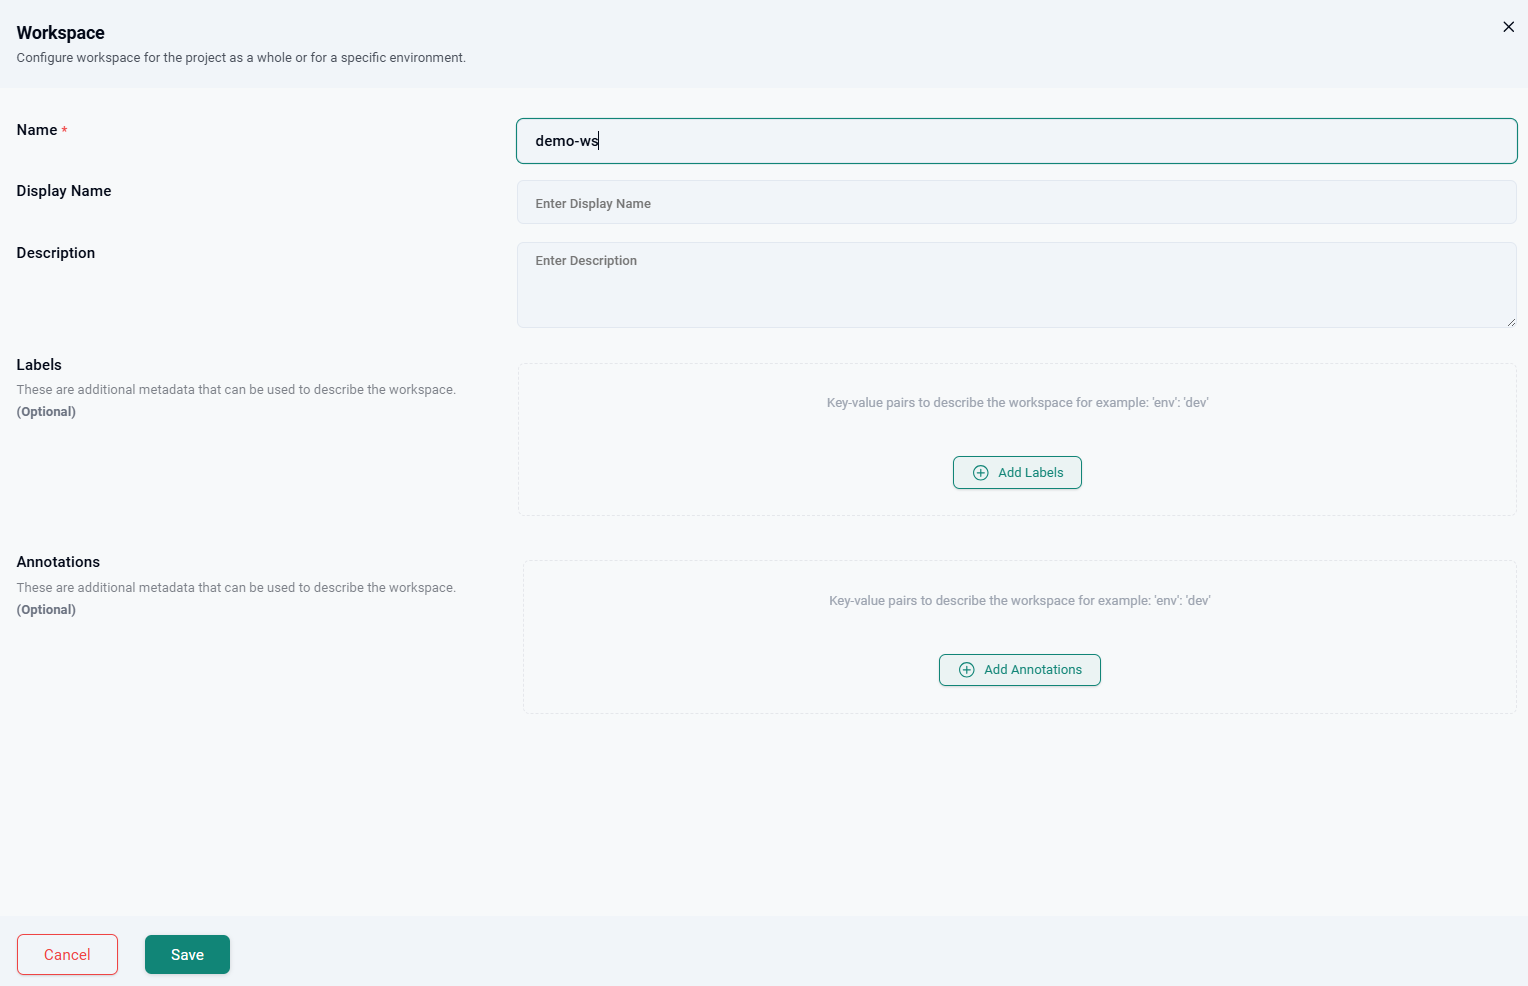Click the red asterisk beside Name

(x=64, y=128)
